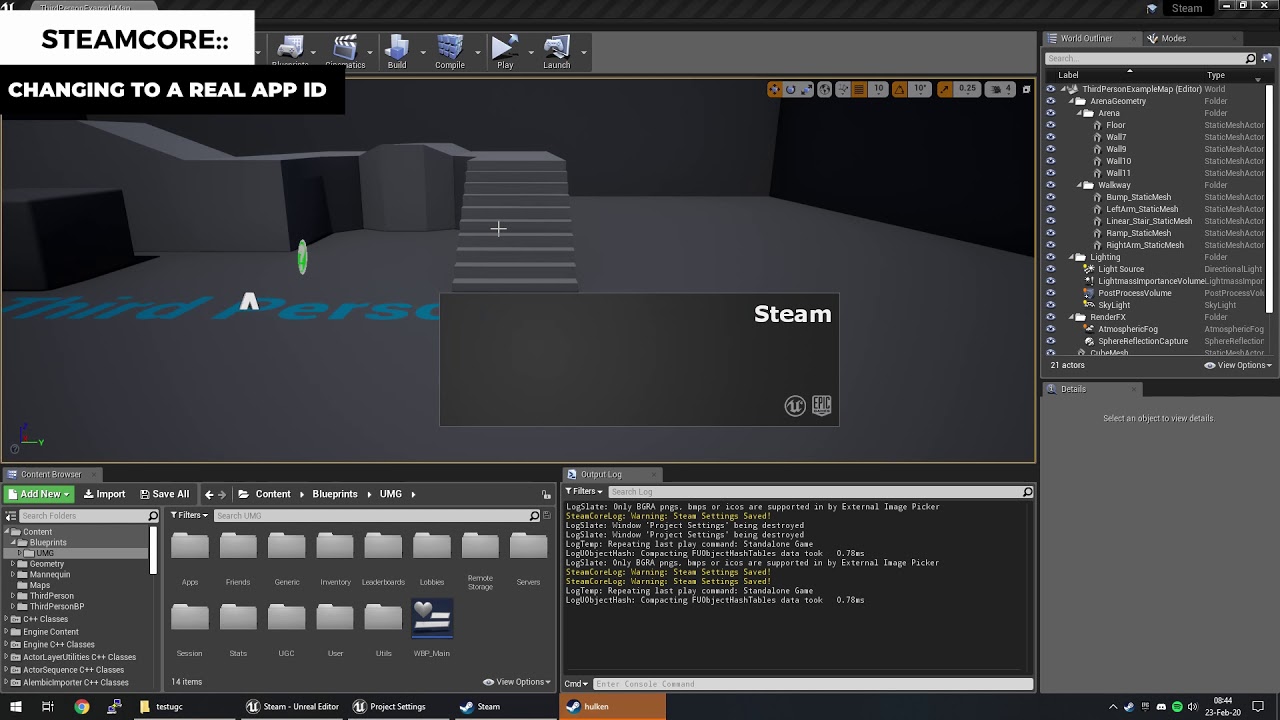
Task: Toggle visibility of Wall7 actor
Action: coord(1050,137)
